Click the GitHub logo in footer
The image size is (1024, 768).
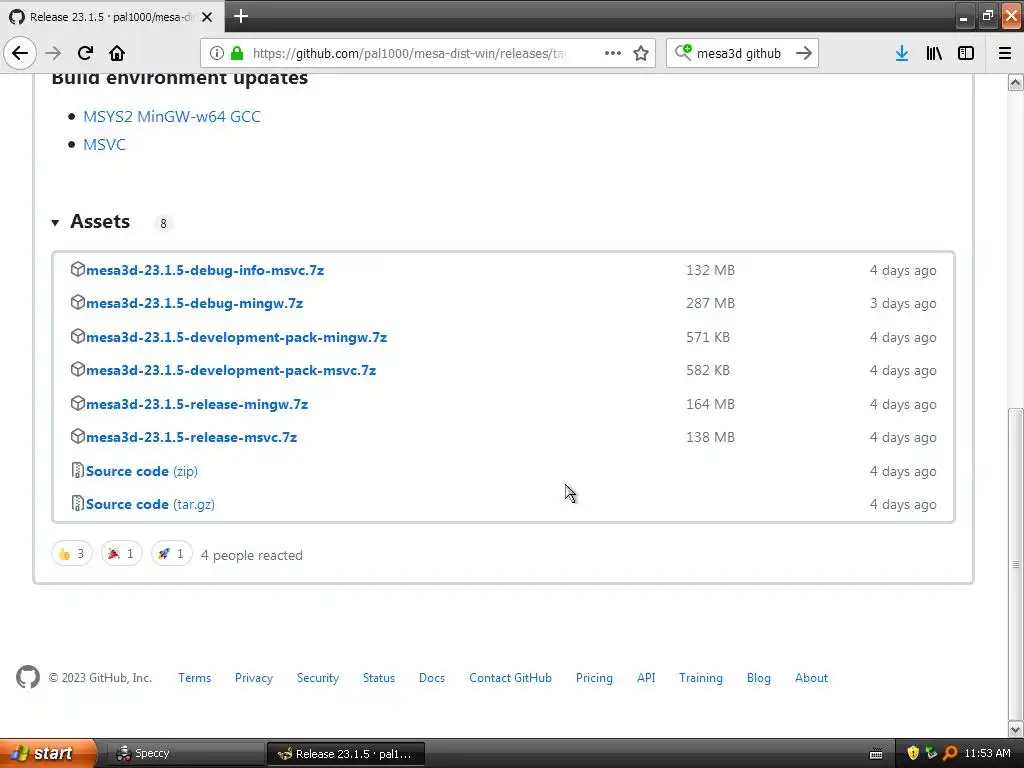(x=28, y=677)
